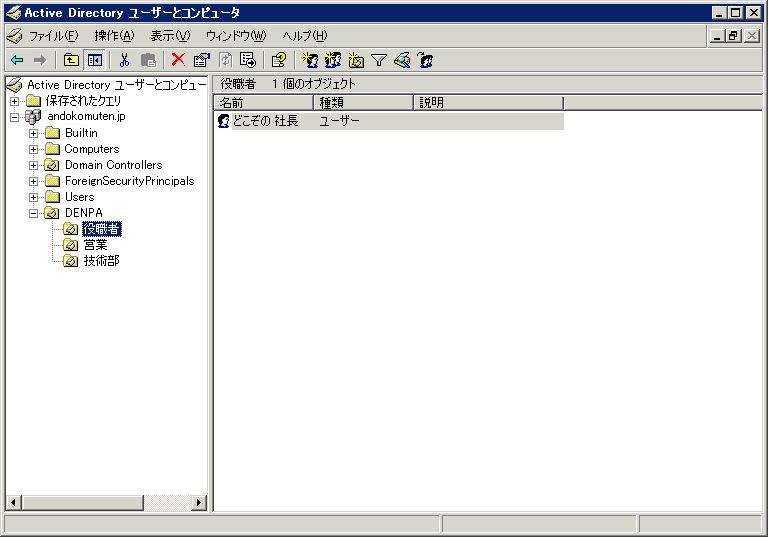Select the 保存されたクエリ folder
Screen dimensions: 768x537
click(x=83, y=101)
